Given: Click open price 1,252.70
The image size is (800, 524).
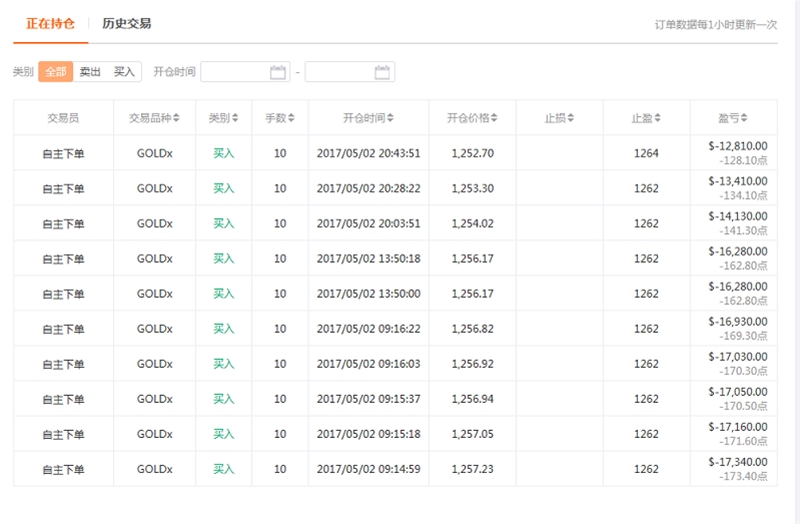Looking at the screenshot, I should tap(472, 153).
